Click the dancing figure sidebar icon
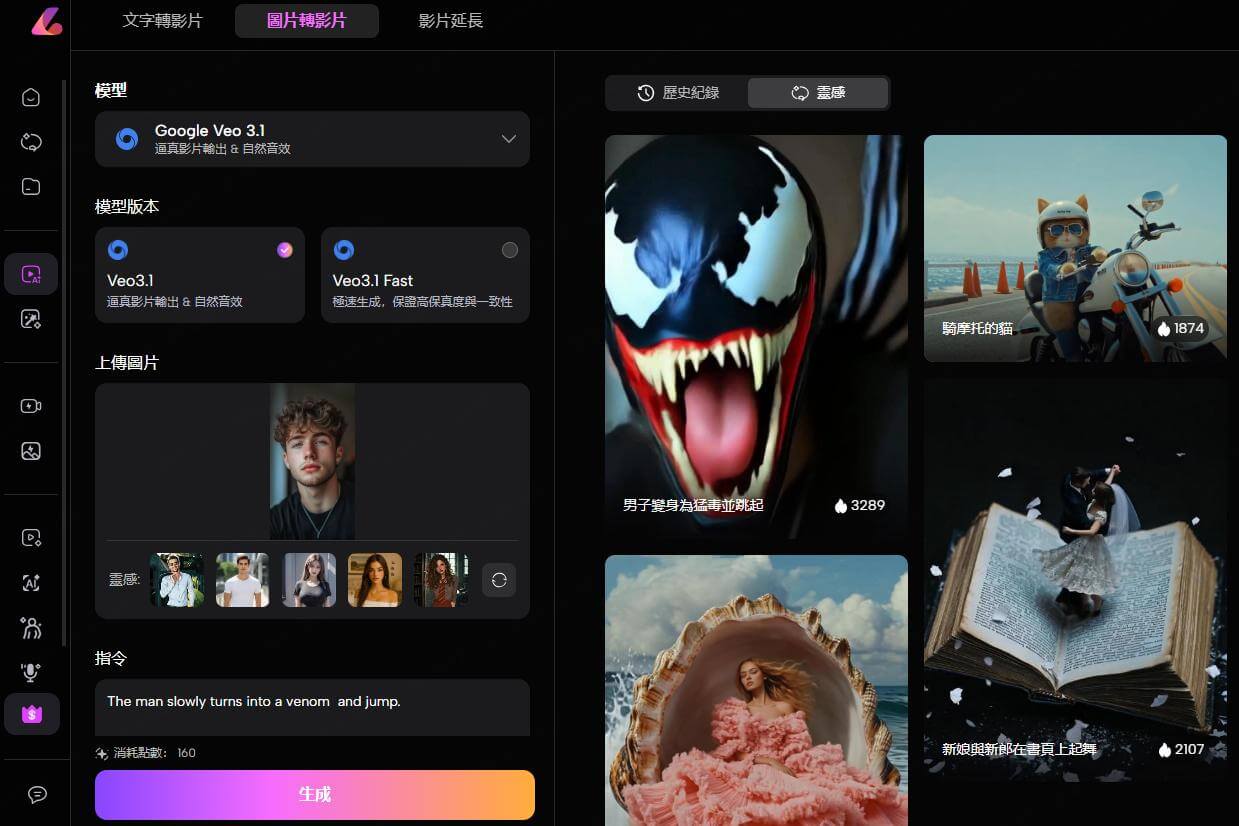 point(31,627)
